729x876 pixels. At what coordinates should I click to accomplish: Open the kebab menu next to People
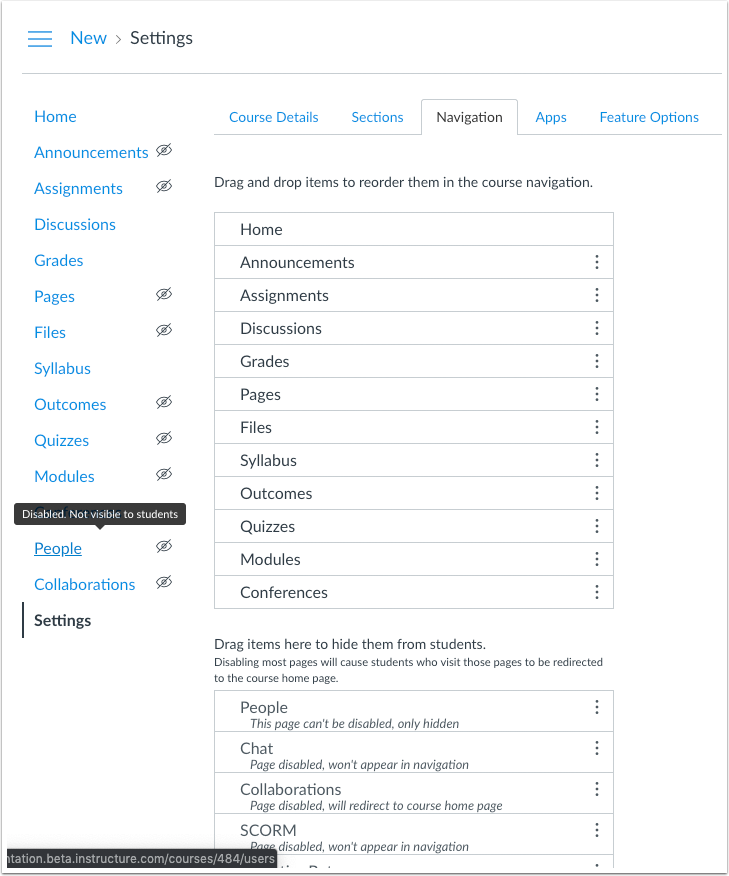click(597, 708)
